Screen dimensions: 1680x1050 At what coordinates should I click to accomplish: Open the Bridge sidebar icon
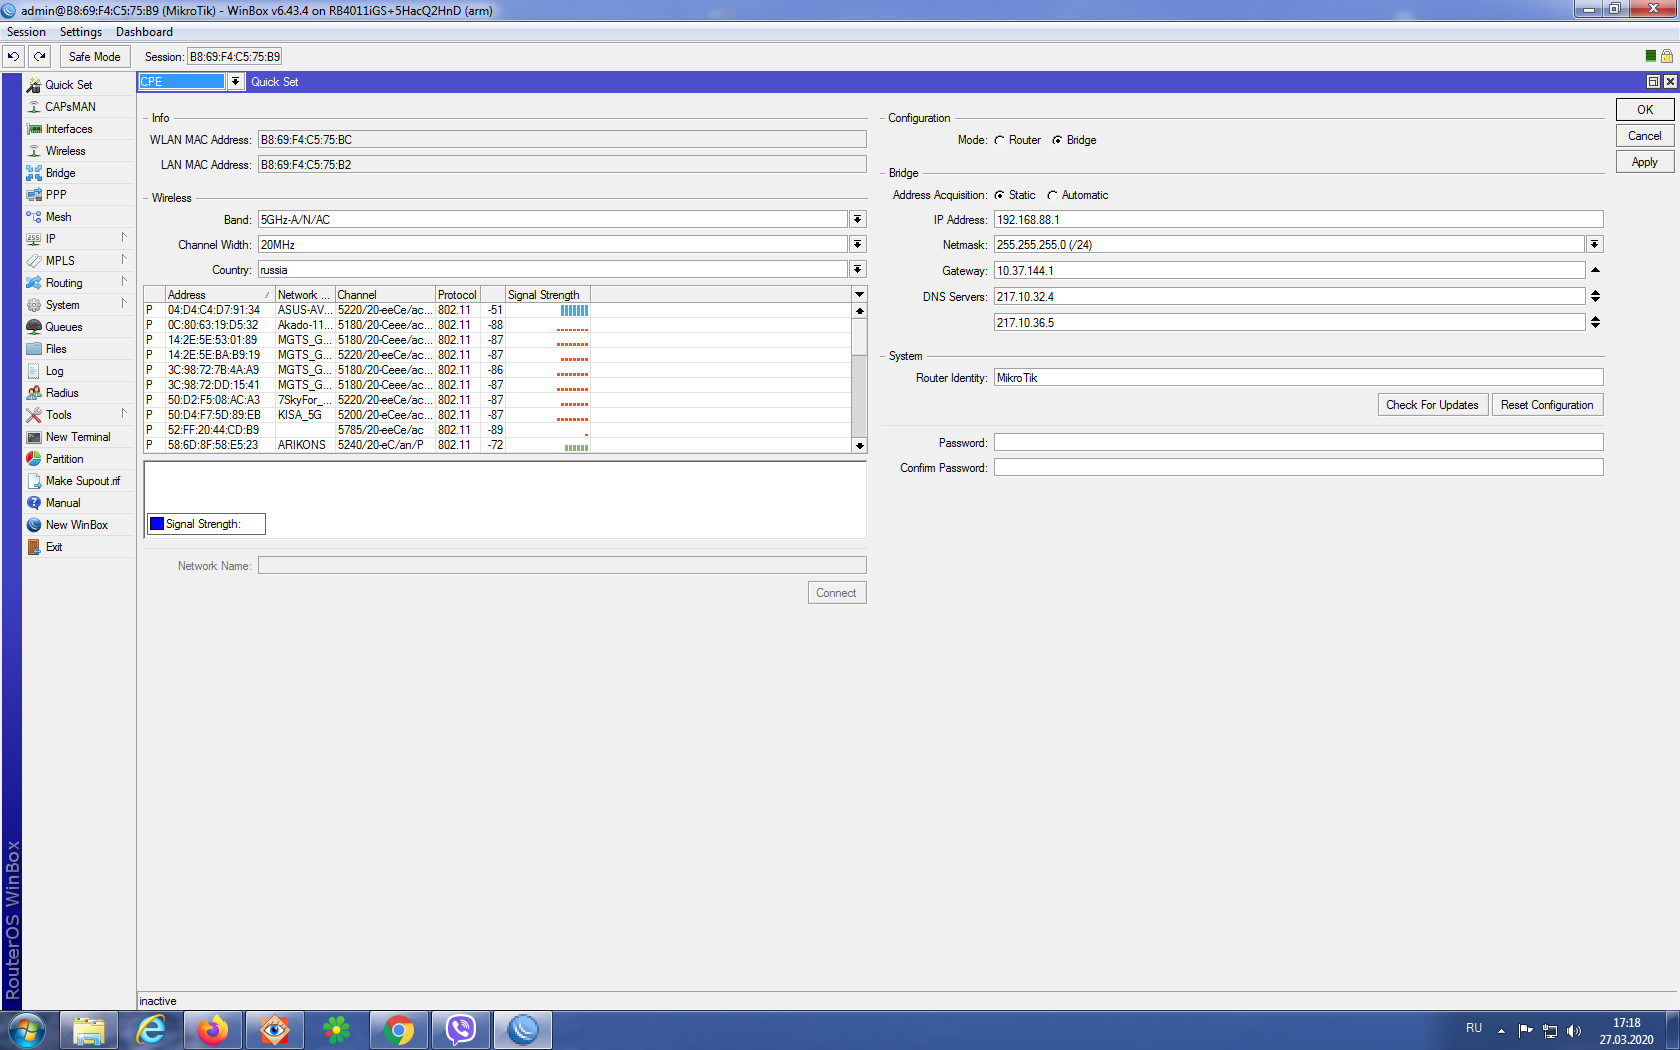34,173
